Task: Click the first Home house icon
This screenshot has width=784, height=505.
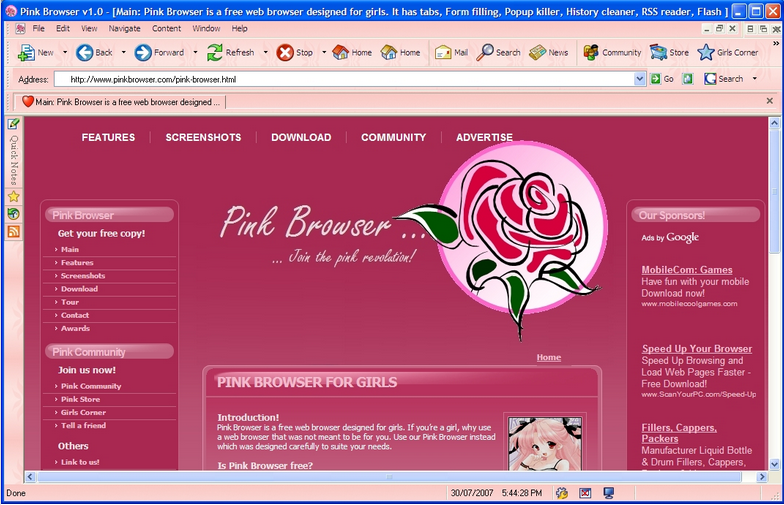Action: pyautogui.click(x=340, y=52)
